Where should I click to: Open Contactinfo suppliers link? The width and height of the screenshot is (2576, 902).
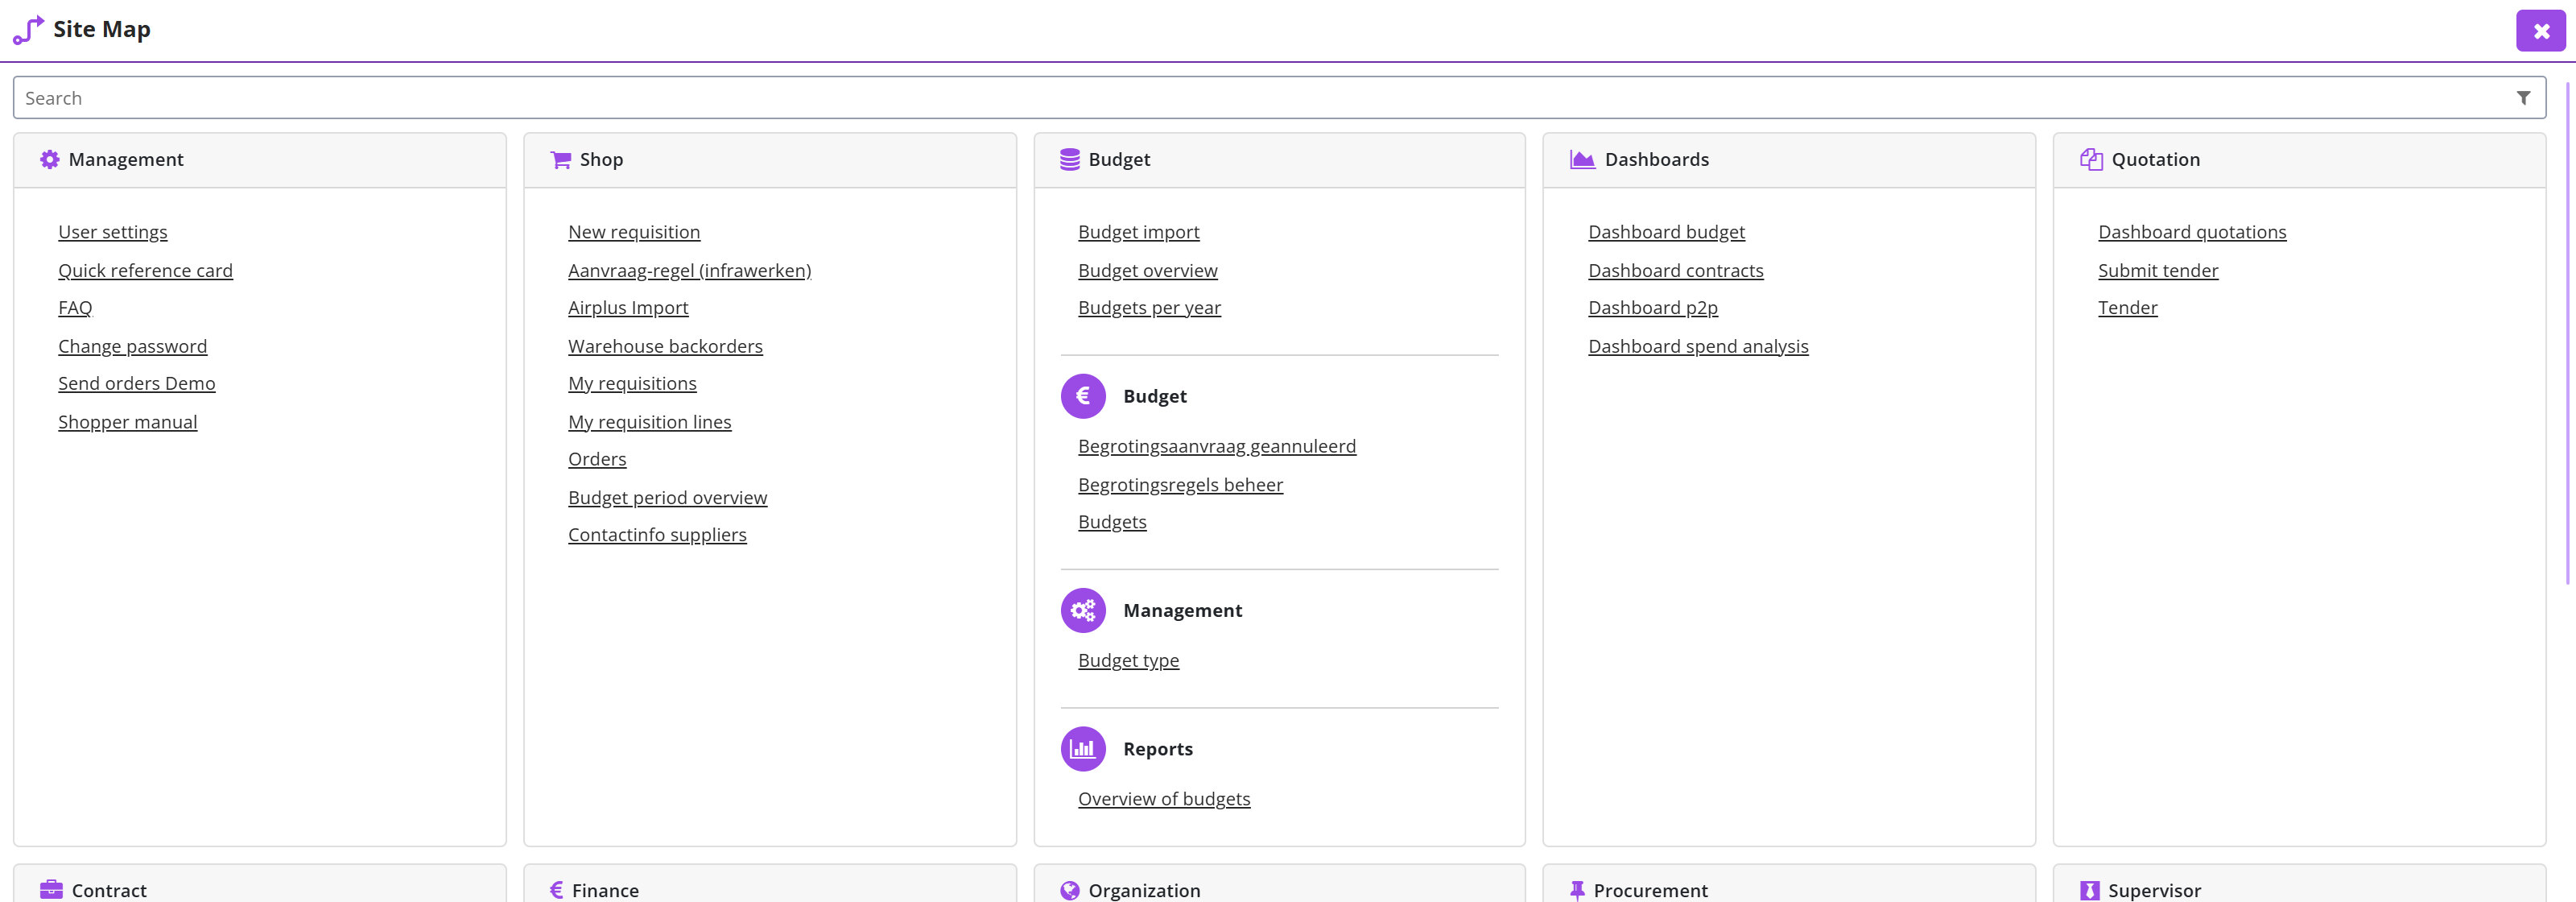657,535
